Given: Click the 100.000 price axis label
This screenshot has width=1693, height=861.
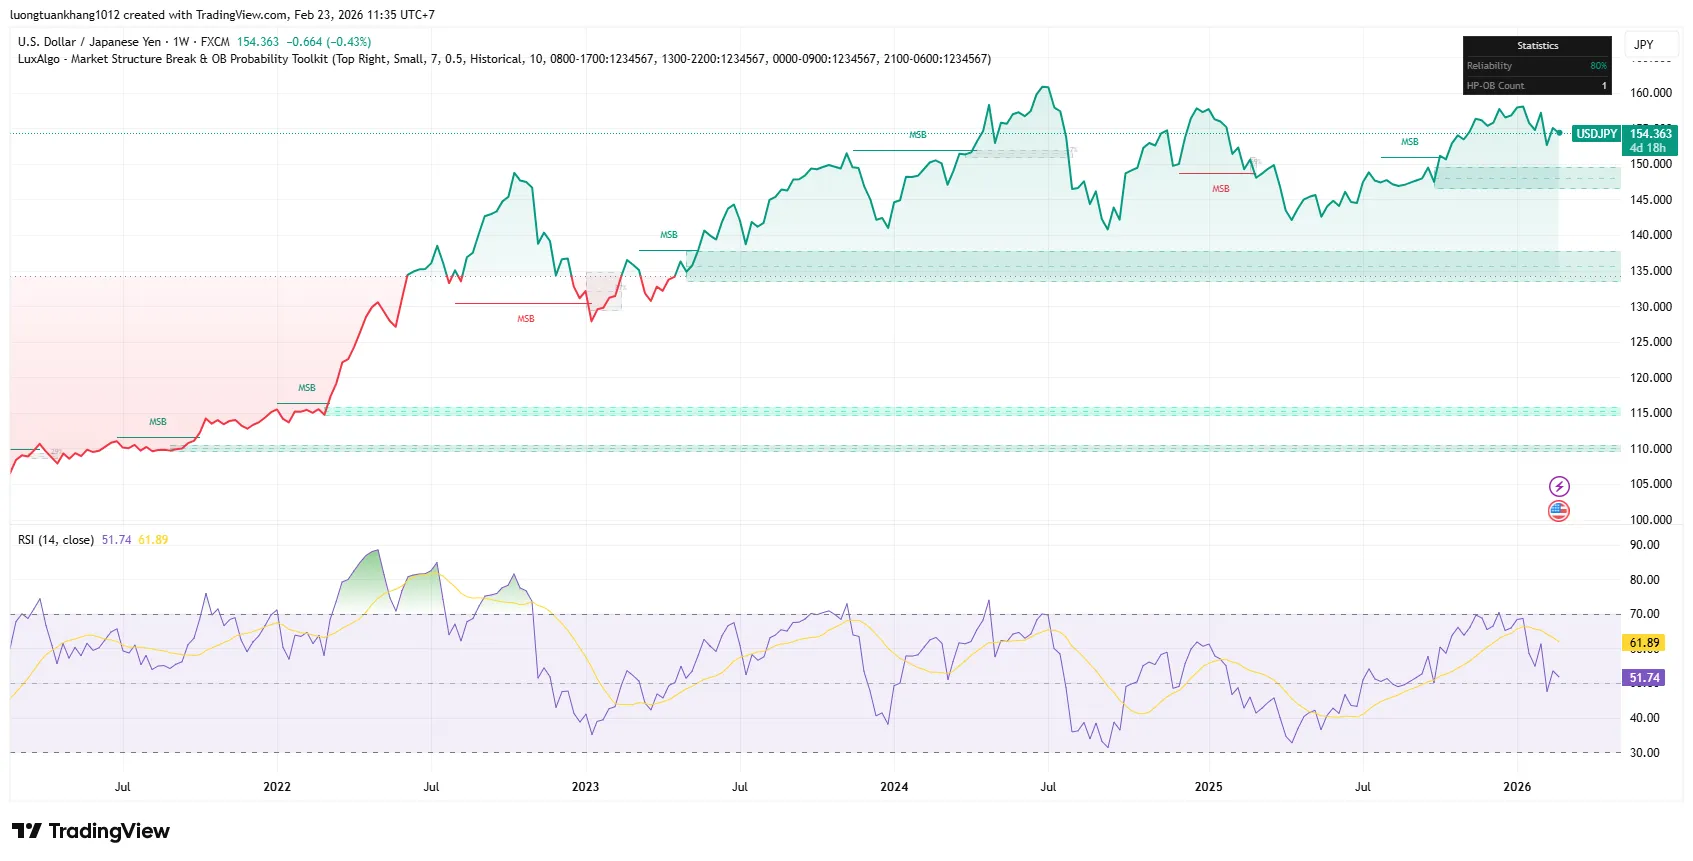Looking at the screenshot, I should click(x=1651, y=520).
